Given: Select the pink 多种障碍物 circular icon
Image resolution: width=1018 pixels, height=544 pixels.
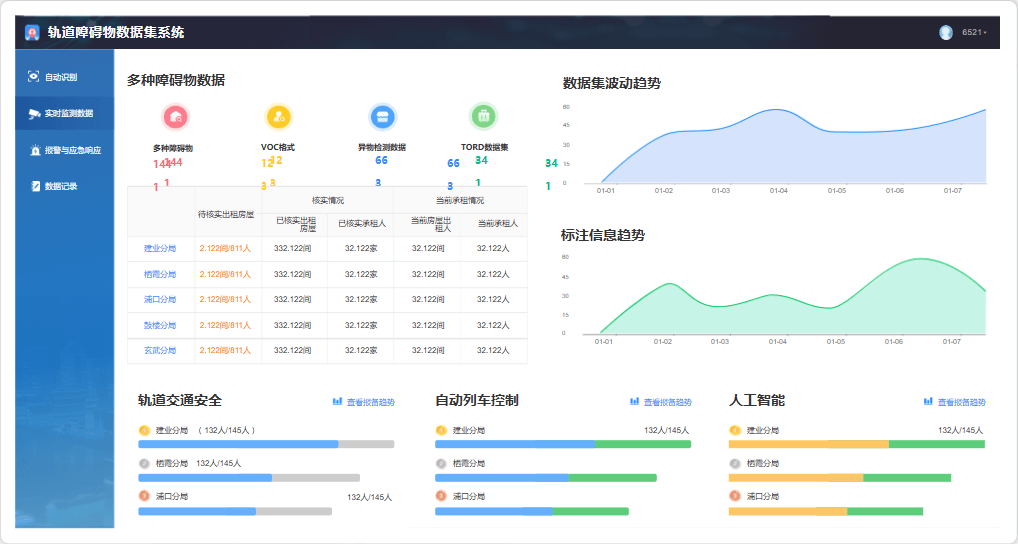Looking at the screenshot, I should click(176, 117).
